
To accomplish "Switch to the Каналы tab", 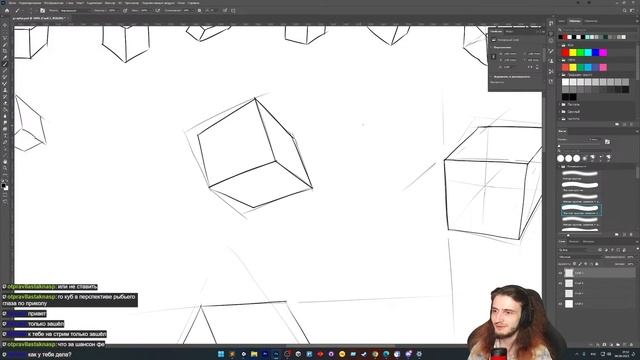I will 574,242.
